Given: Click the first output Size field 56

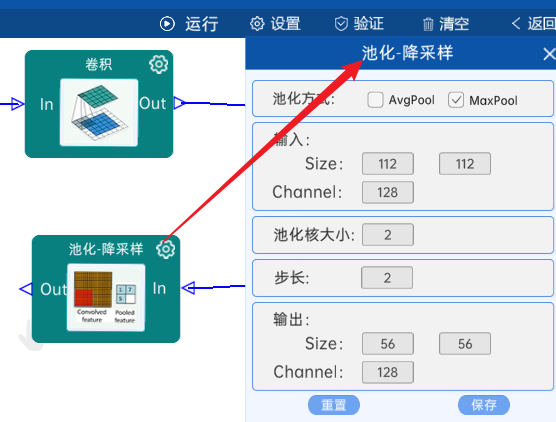Looking at the screenshot, I should tap(388, 343).
